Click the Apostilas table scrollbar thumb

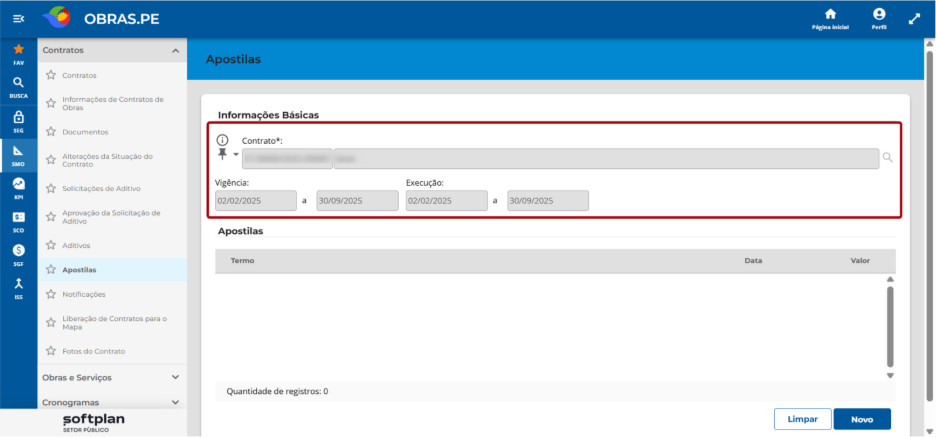click(x=890, y=326)
